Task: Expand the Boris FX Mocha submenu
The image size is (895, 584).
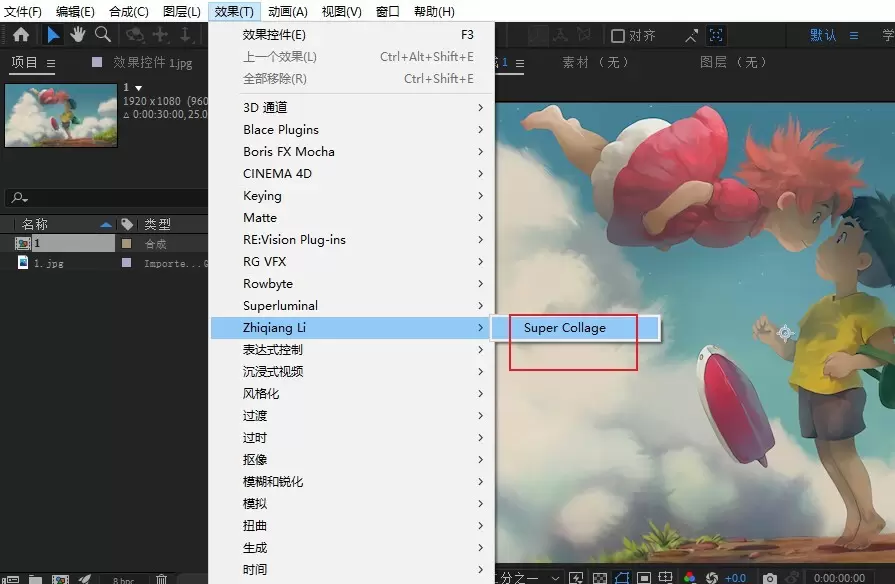Action: 351,151
